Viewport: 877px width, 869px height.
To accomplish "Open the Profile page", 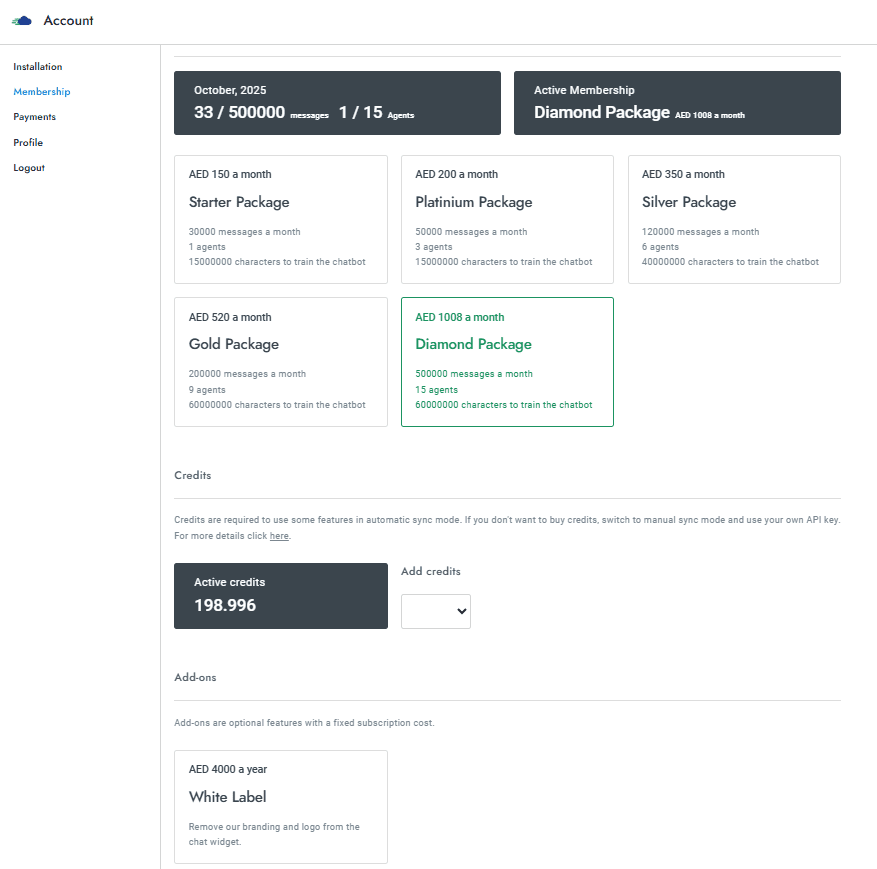I will [28, 143].
